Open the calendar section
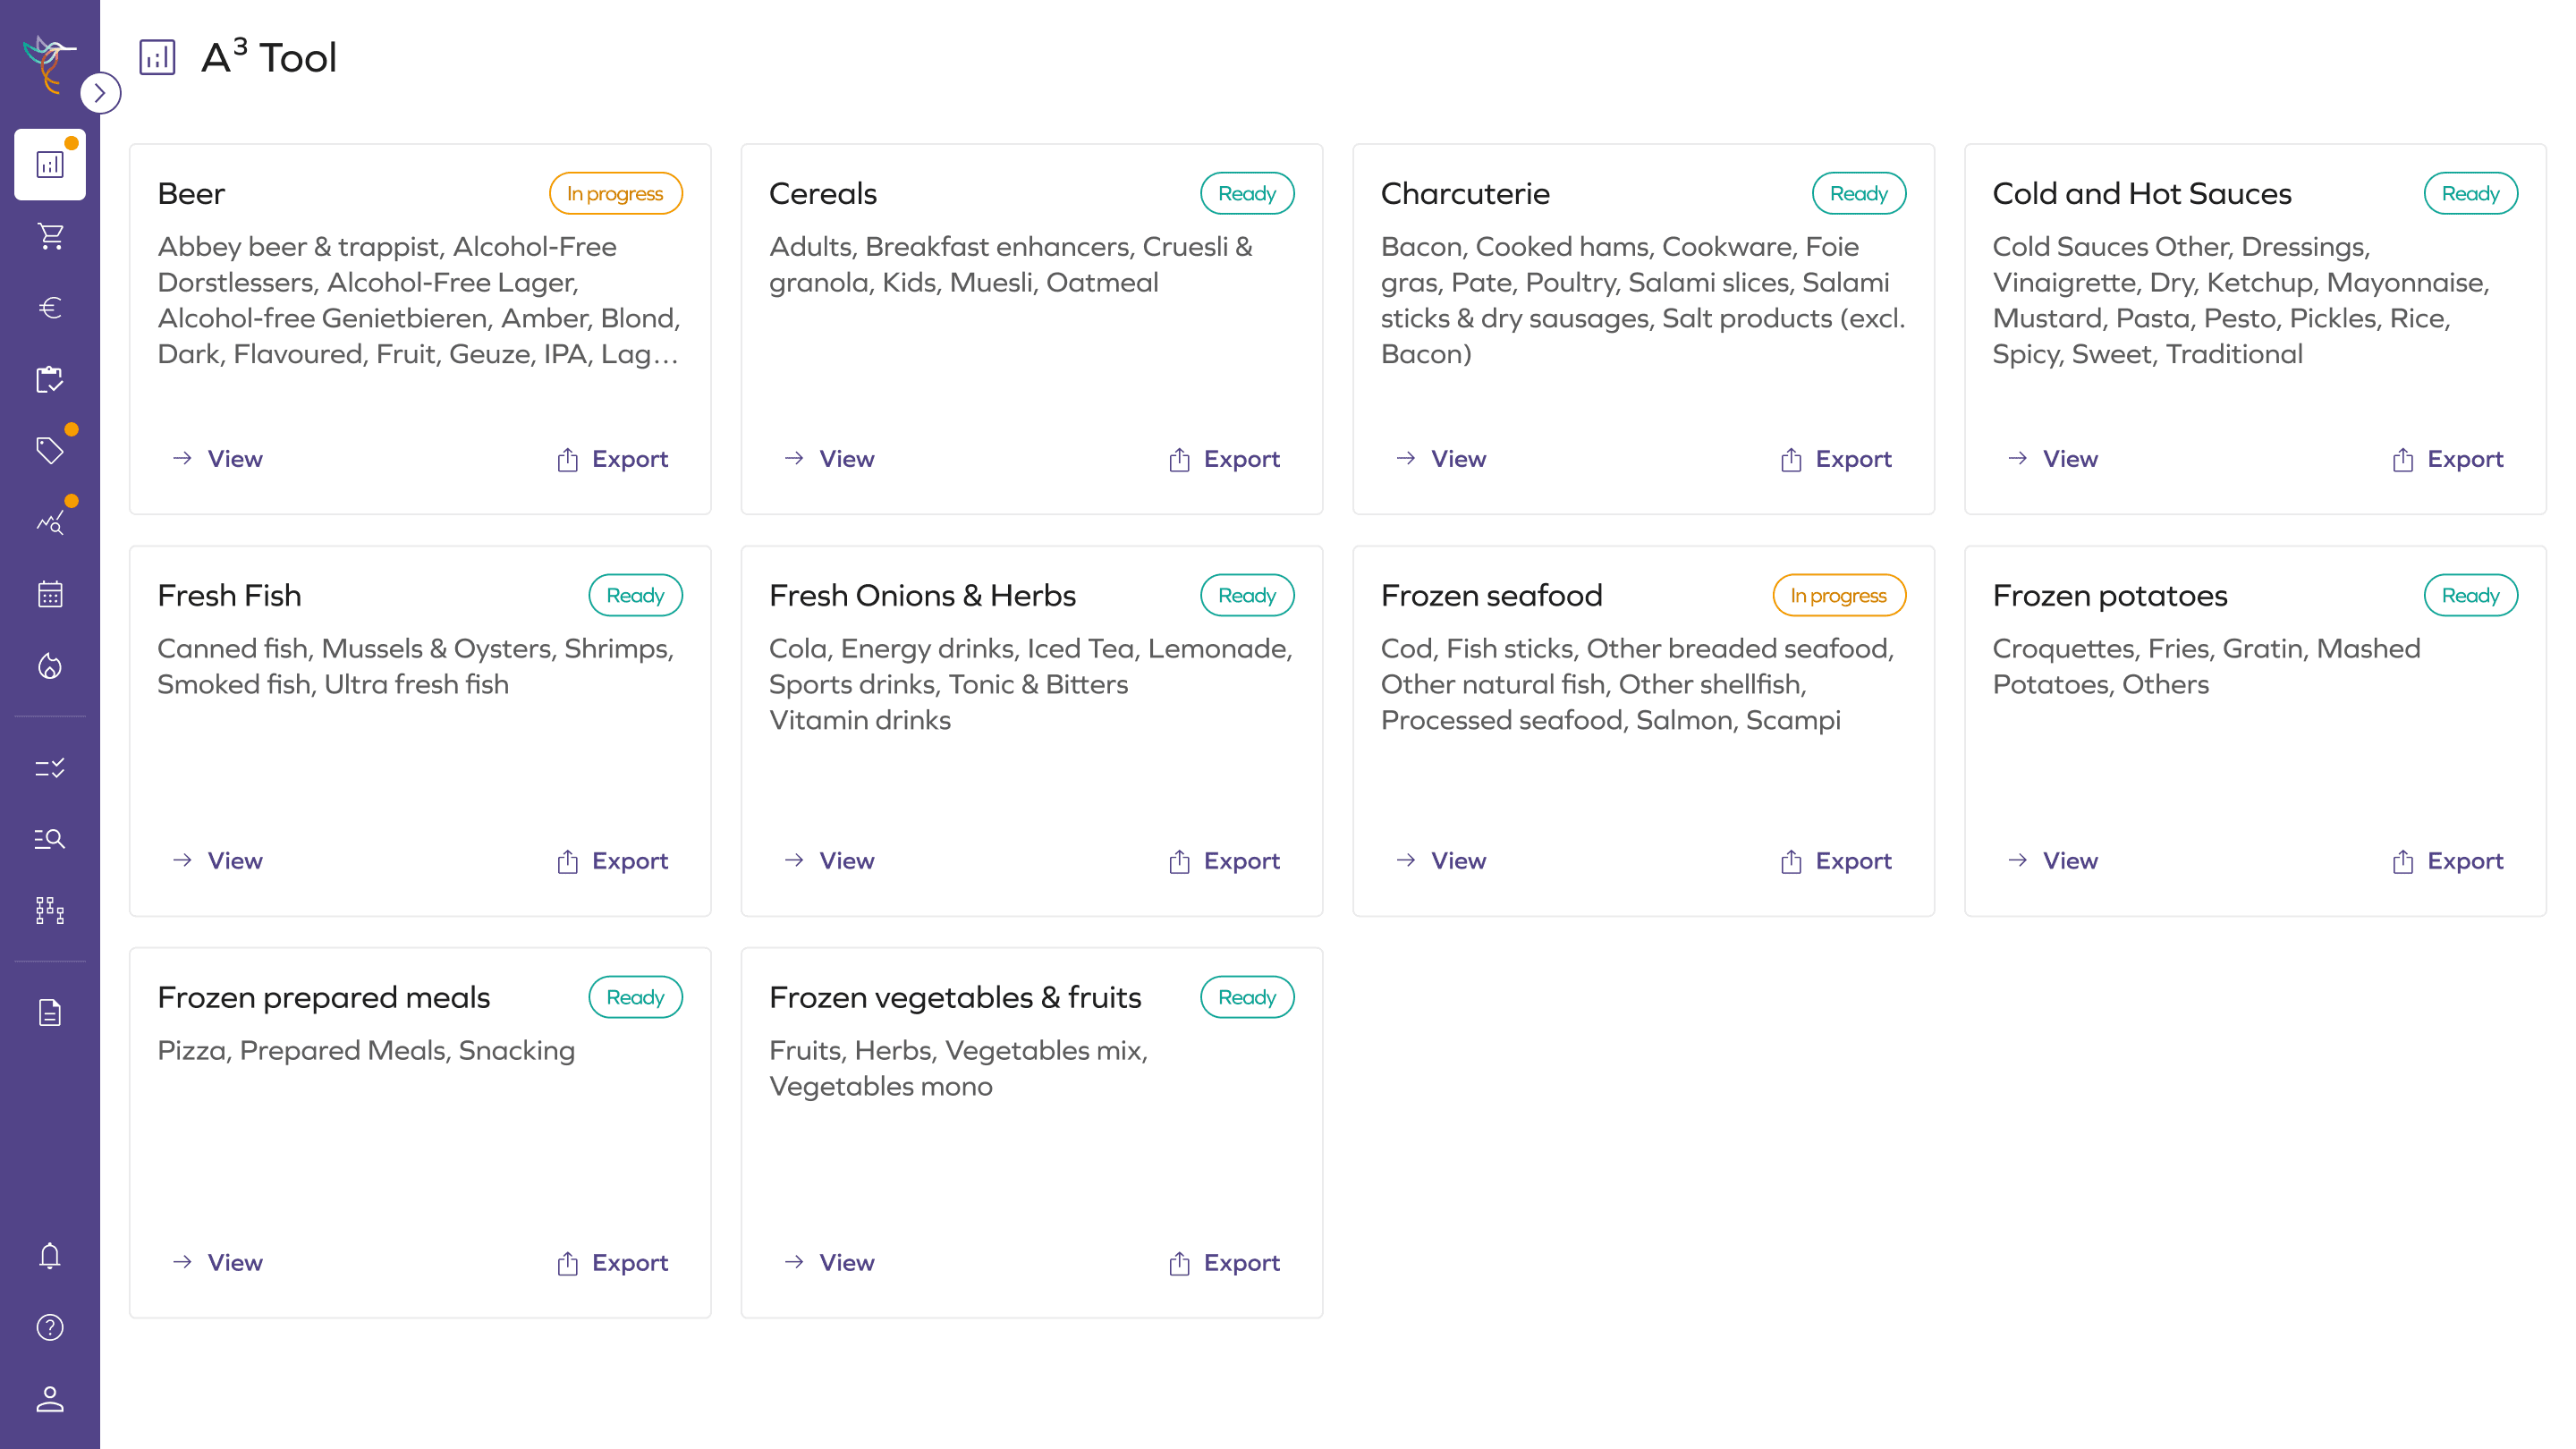 (x=49, y=594)
